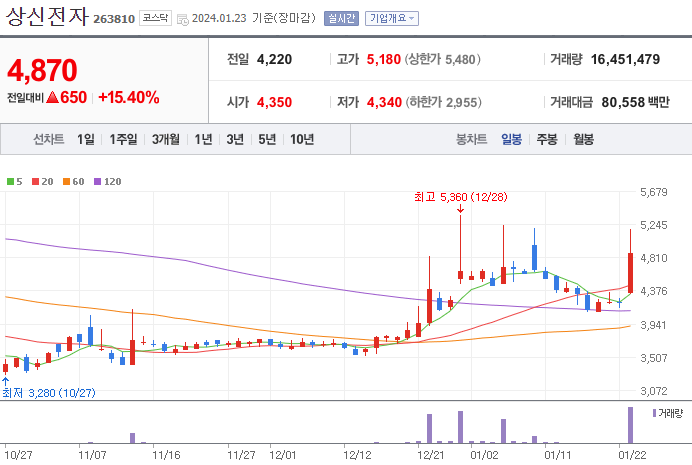Select the 1년 line chart tab
The image size is (692, 465).
[203, 139]
